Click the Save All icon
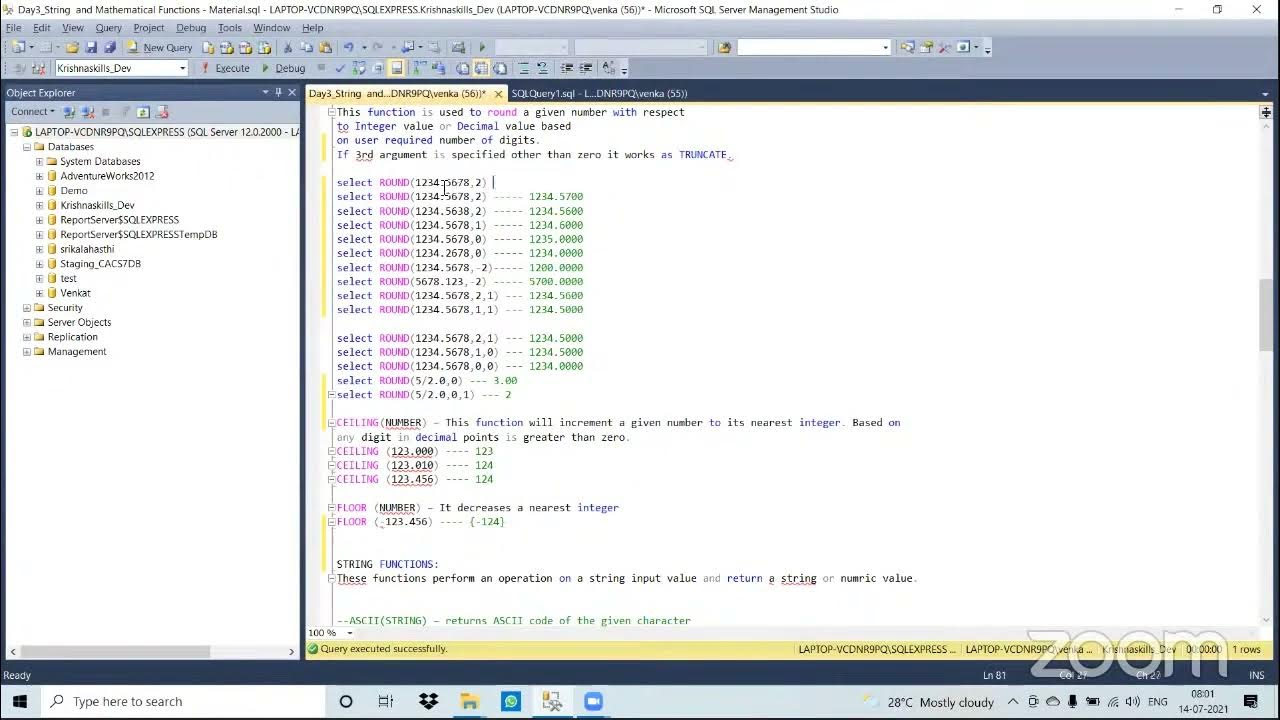The width and height of the screenshot is (1280, 720). 109,47
